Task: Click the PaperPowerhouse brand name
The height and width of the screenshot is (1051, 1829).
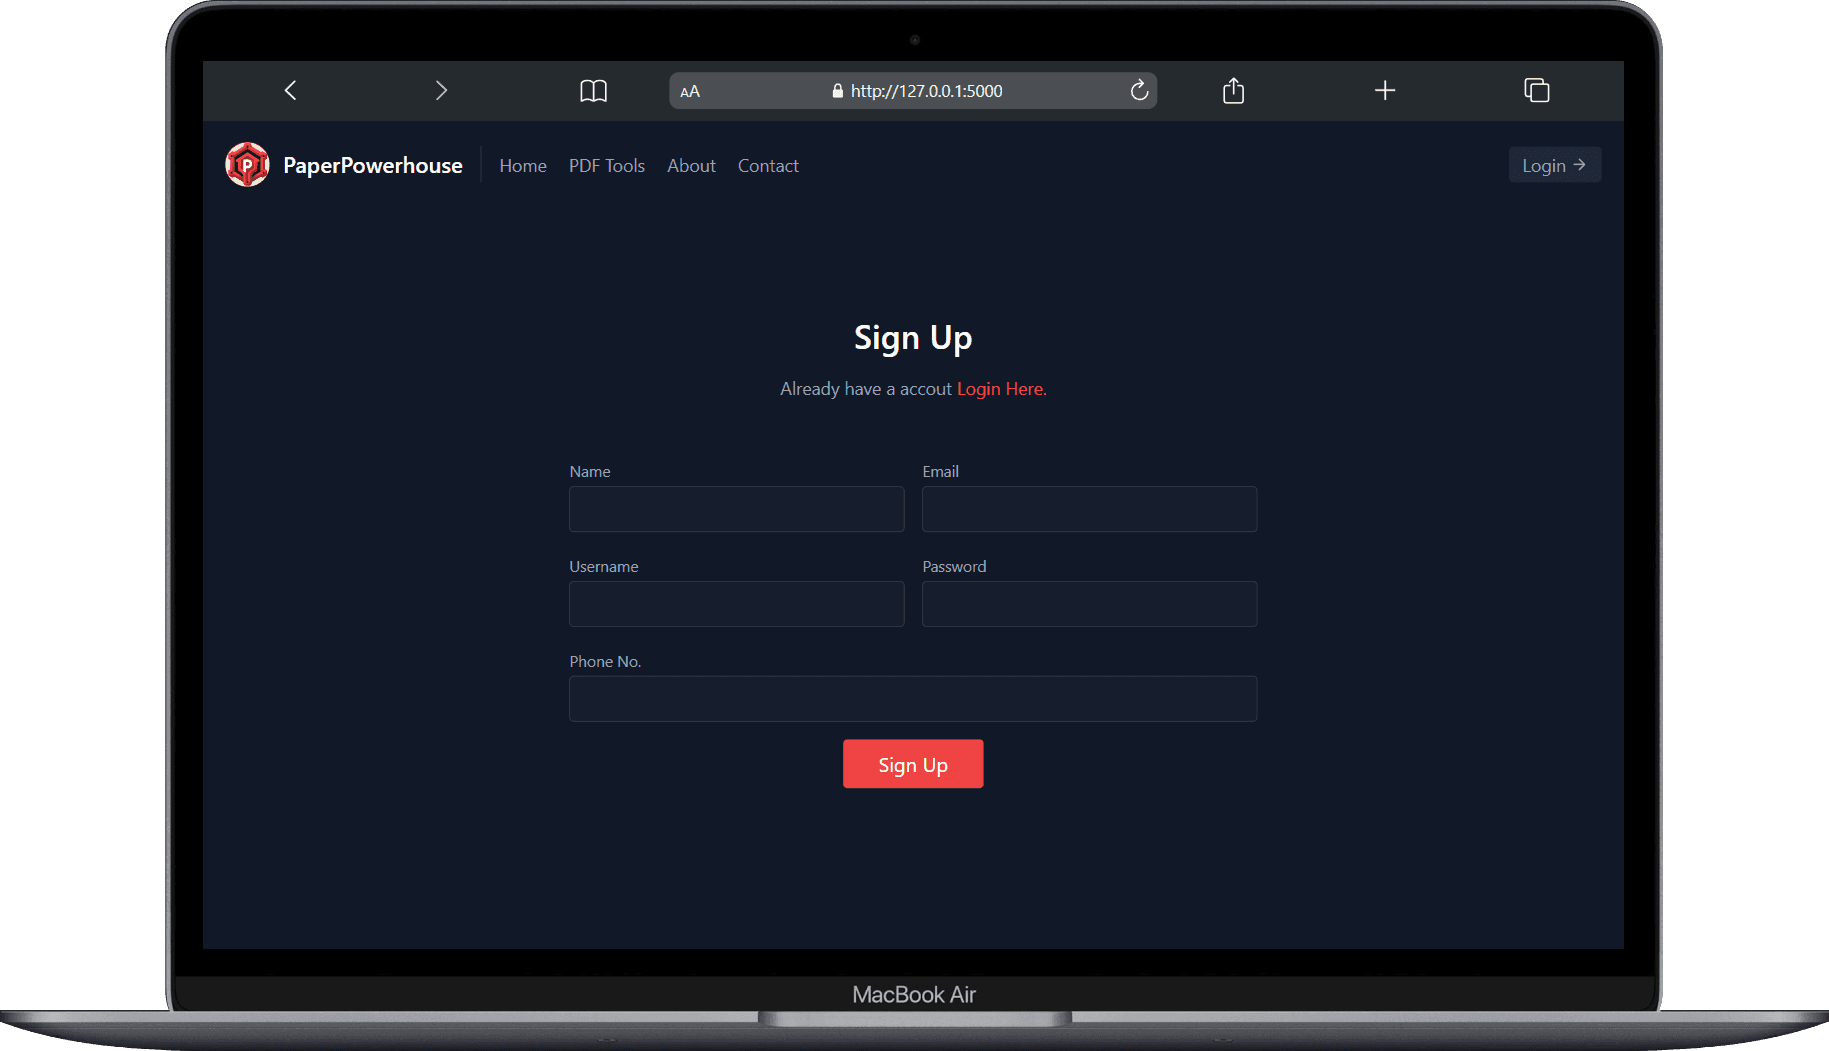Action: 373,165
